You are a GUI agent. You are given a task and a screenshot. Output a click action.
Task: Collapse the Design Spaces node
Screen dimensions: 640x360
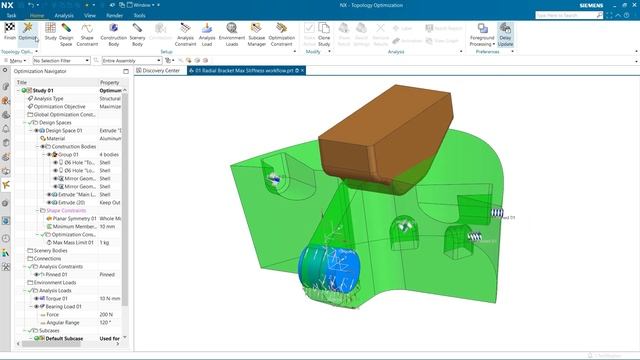pos(24,122)
